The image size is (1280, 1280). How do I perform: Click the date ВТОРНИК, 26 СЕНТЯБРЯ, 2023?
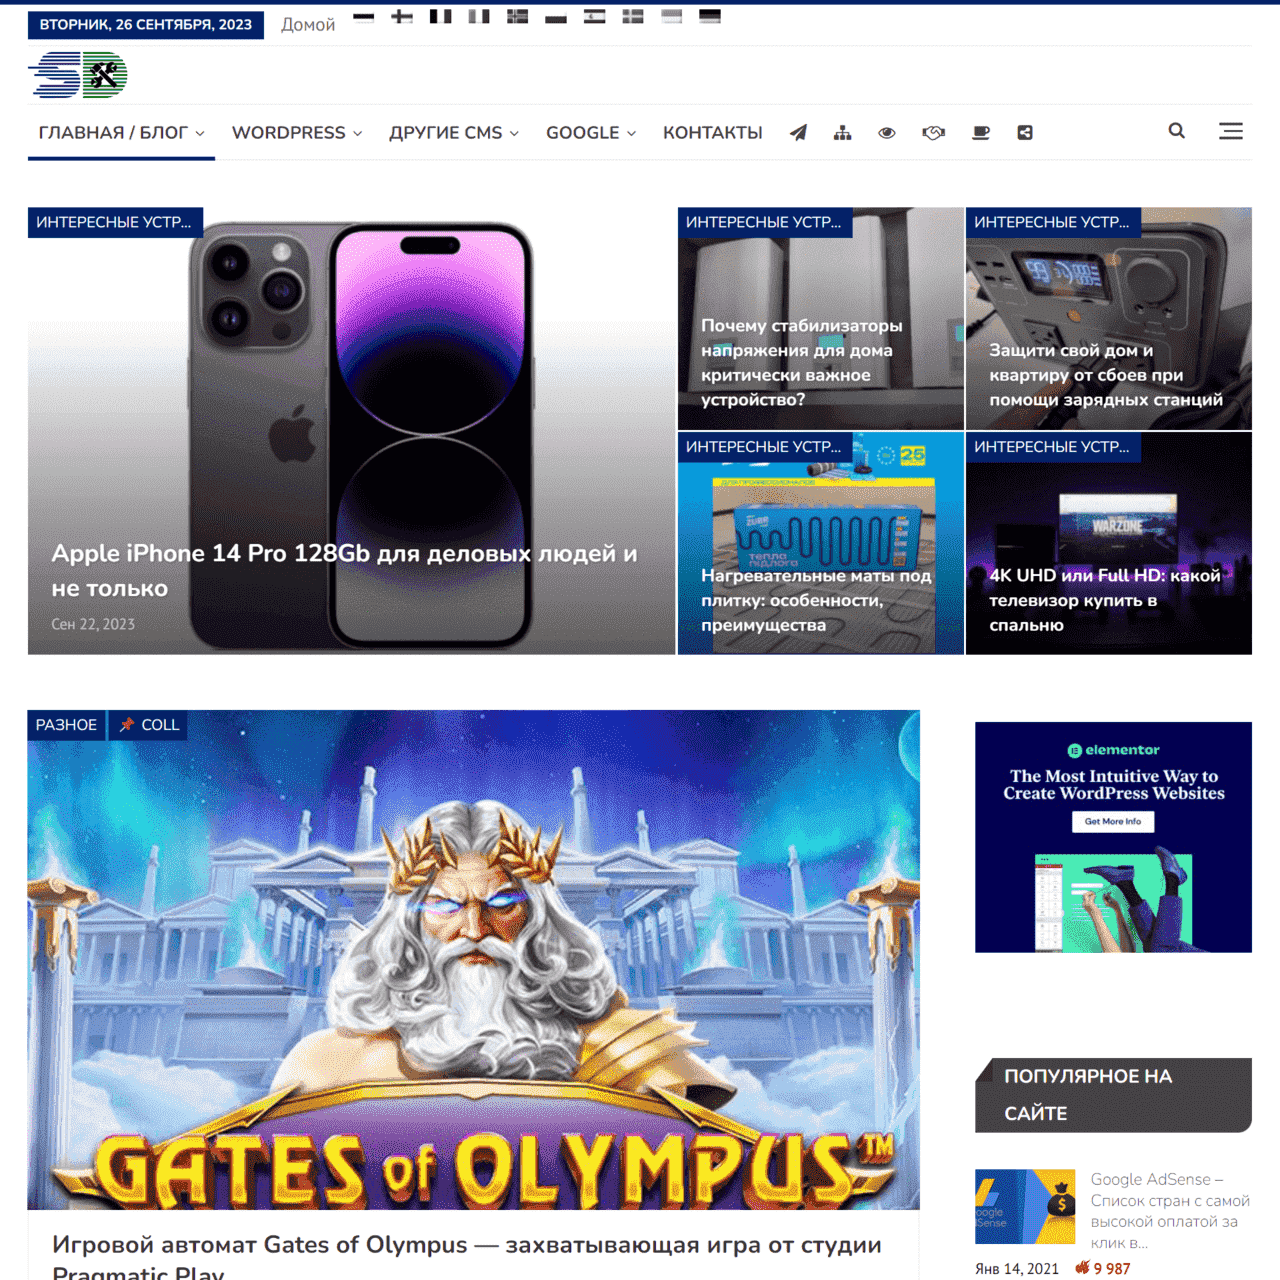[x=146, y=24]
